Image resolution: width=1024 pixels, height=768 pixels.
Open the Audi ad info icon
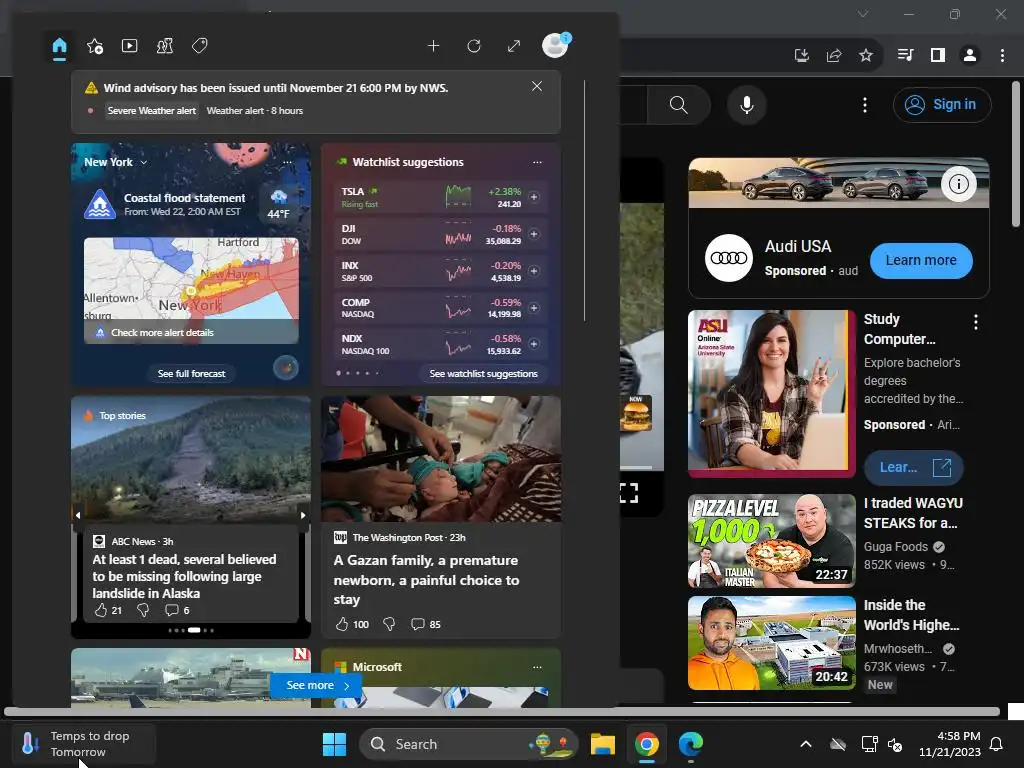[x=958, y=184]
